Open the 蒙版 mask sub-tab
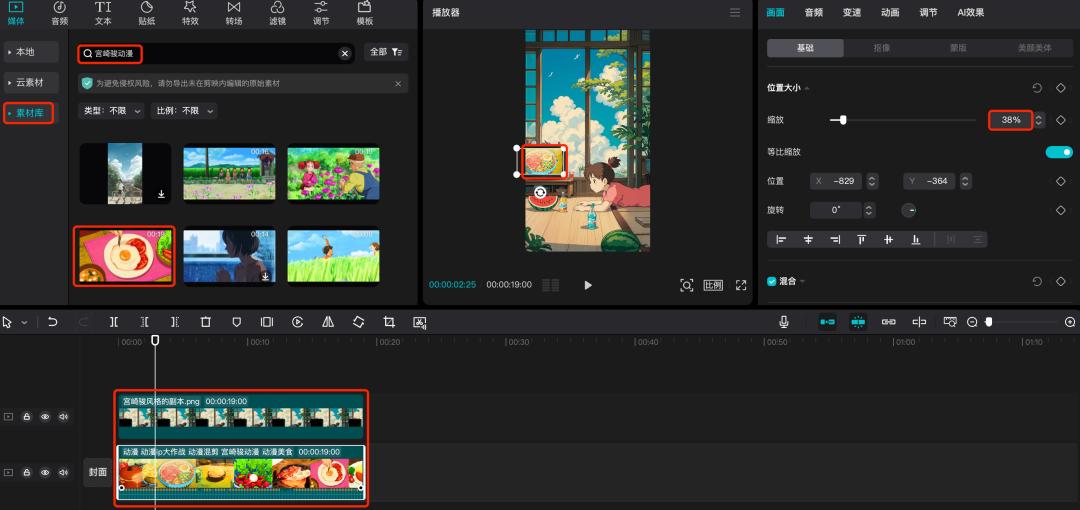Screen dimensions: 1080x510 point(958,48)
